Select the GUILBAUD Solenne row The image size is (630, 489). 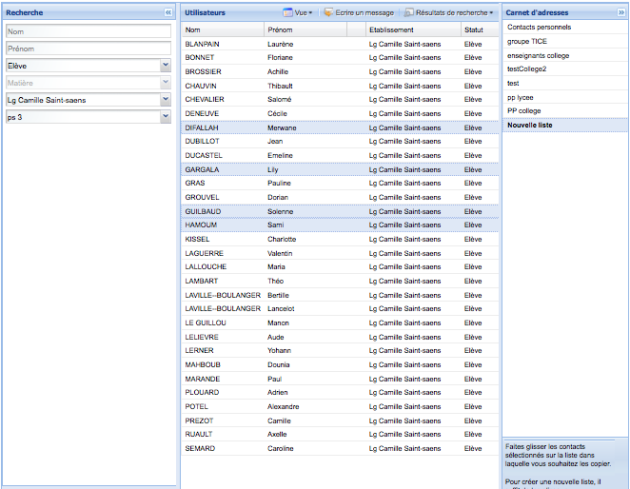click(340, 211)
